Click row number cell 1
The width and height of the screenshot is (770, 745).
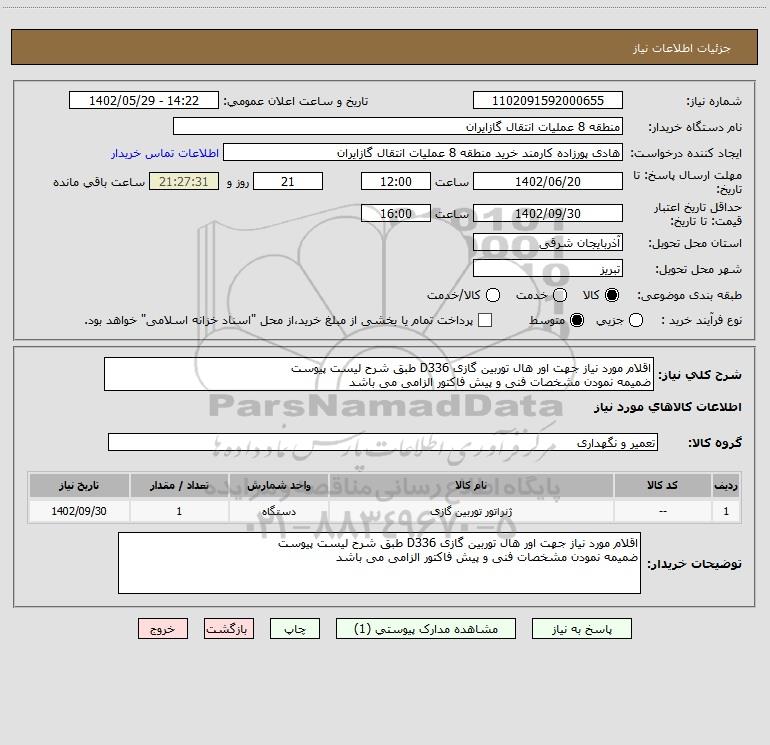coord(726,511)
